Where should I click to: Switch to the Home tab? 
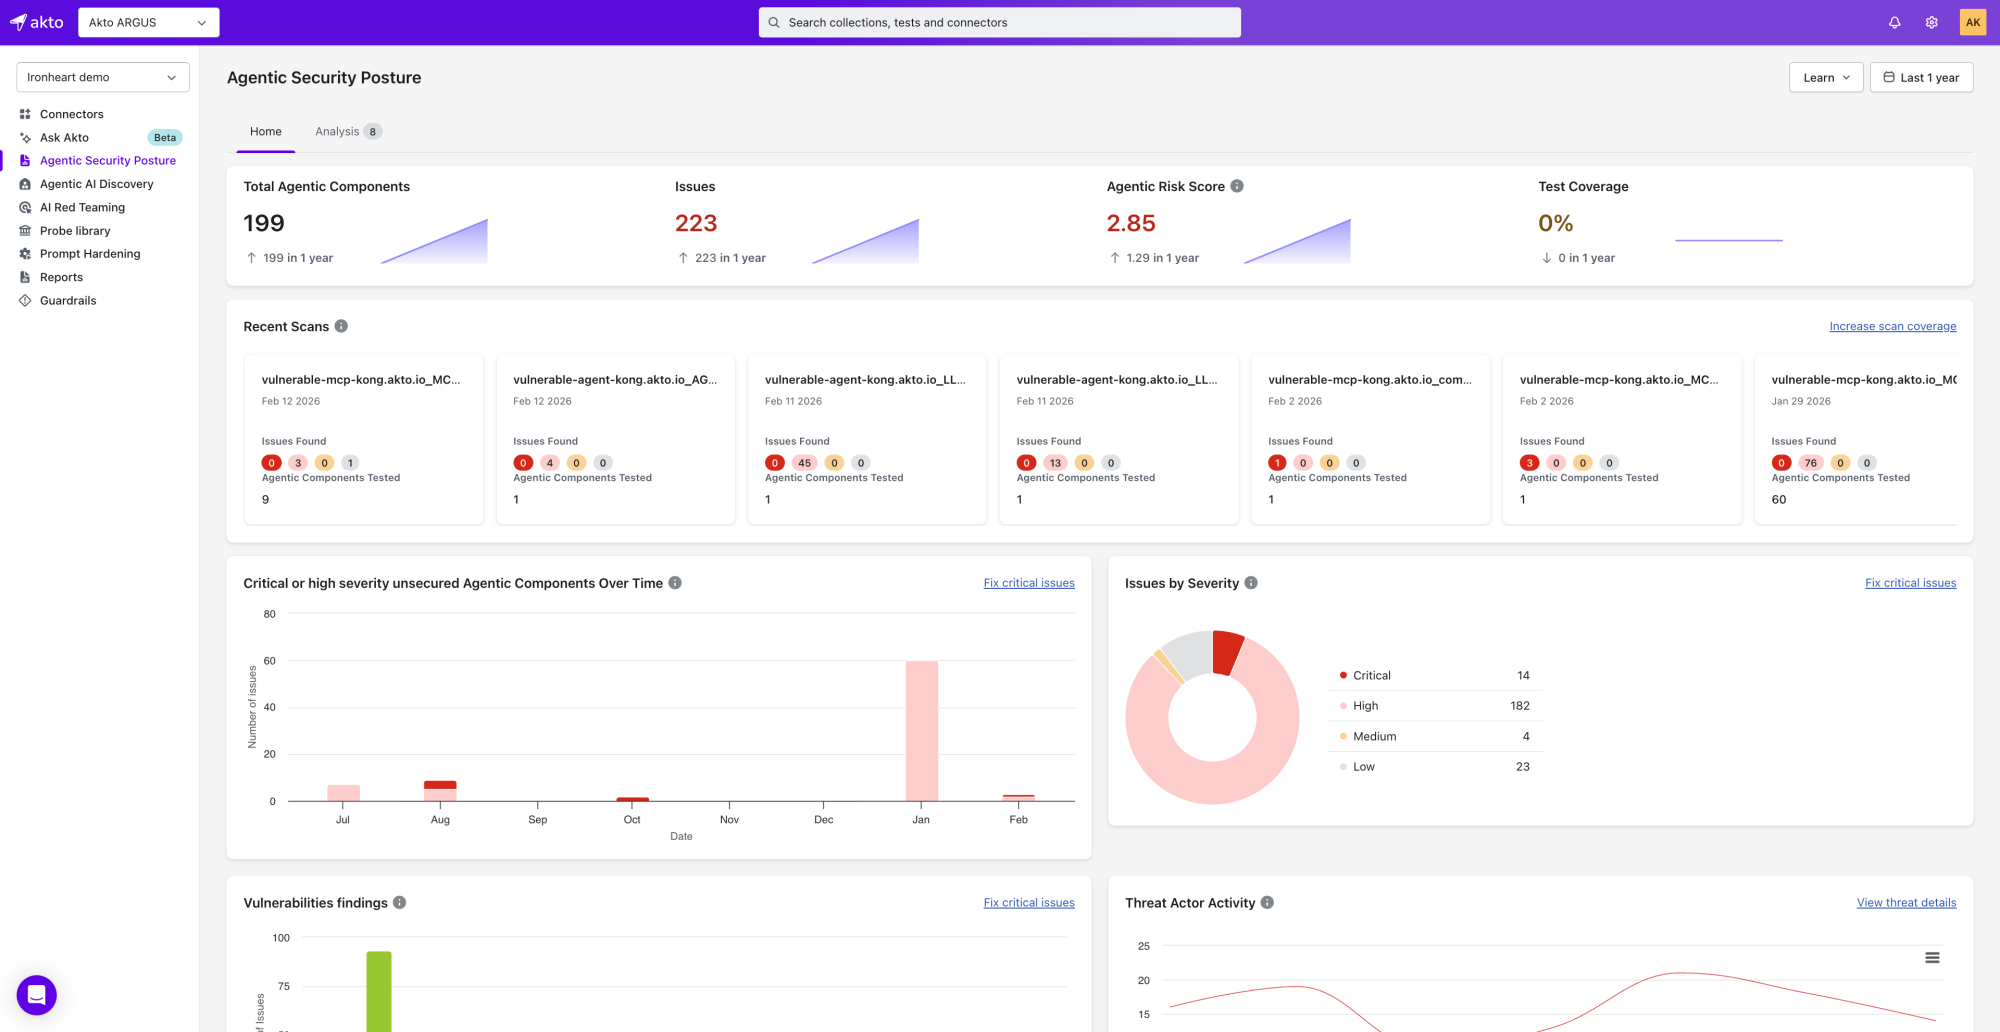pos(266,131)
